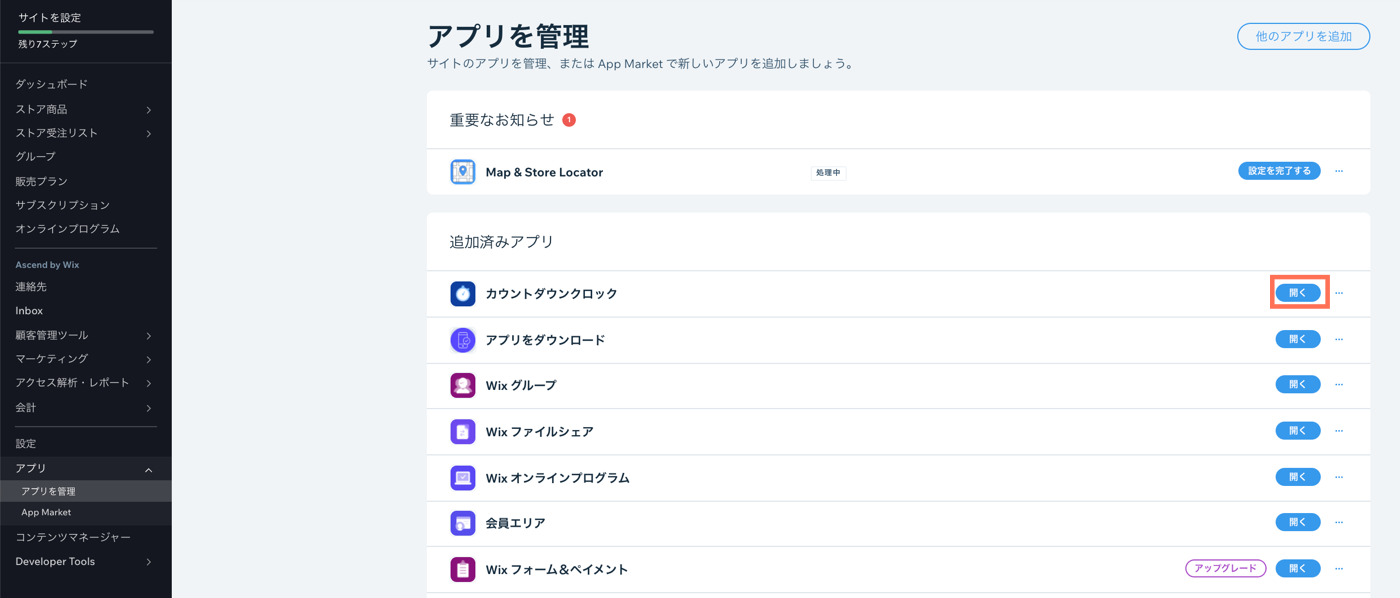This screenshot has height=598, width=1400.
Task: Go to ダッシュボード in the sidebar
Action: point(51,84)
